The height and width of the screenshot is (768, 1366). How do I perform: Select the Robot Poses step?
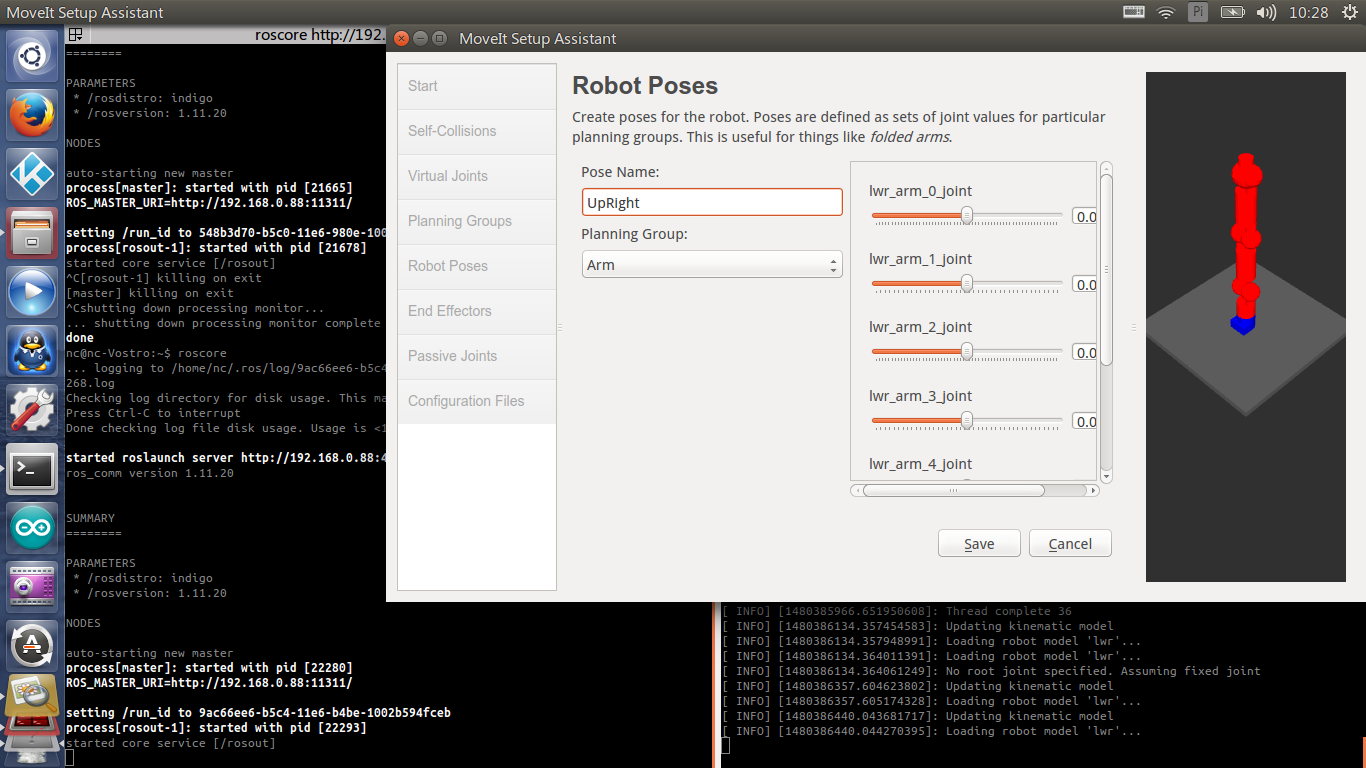coord(477,266)
